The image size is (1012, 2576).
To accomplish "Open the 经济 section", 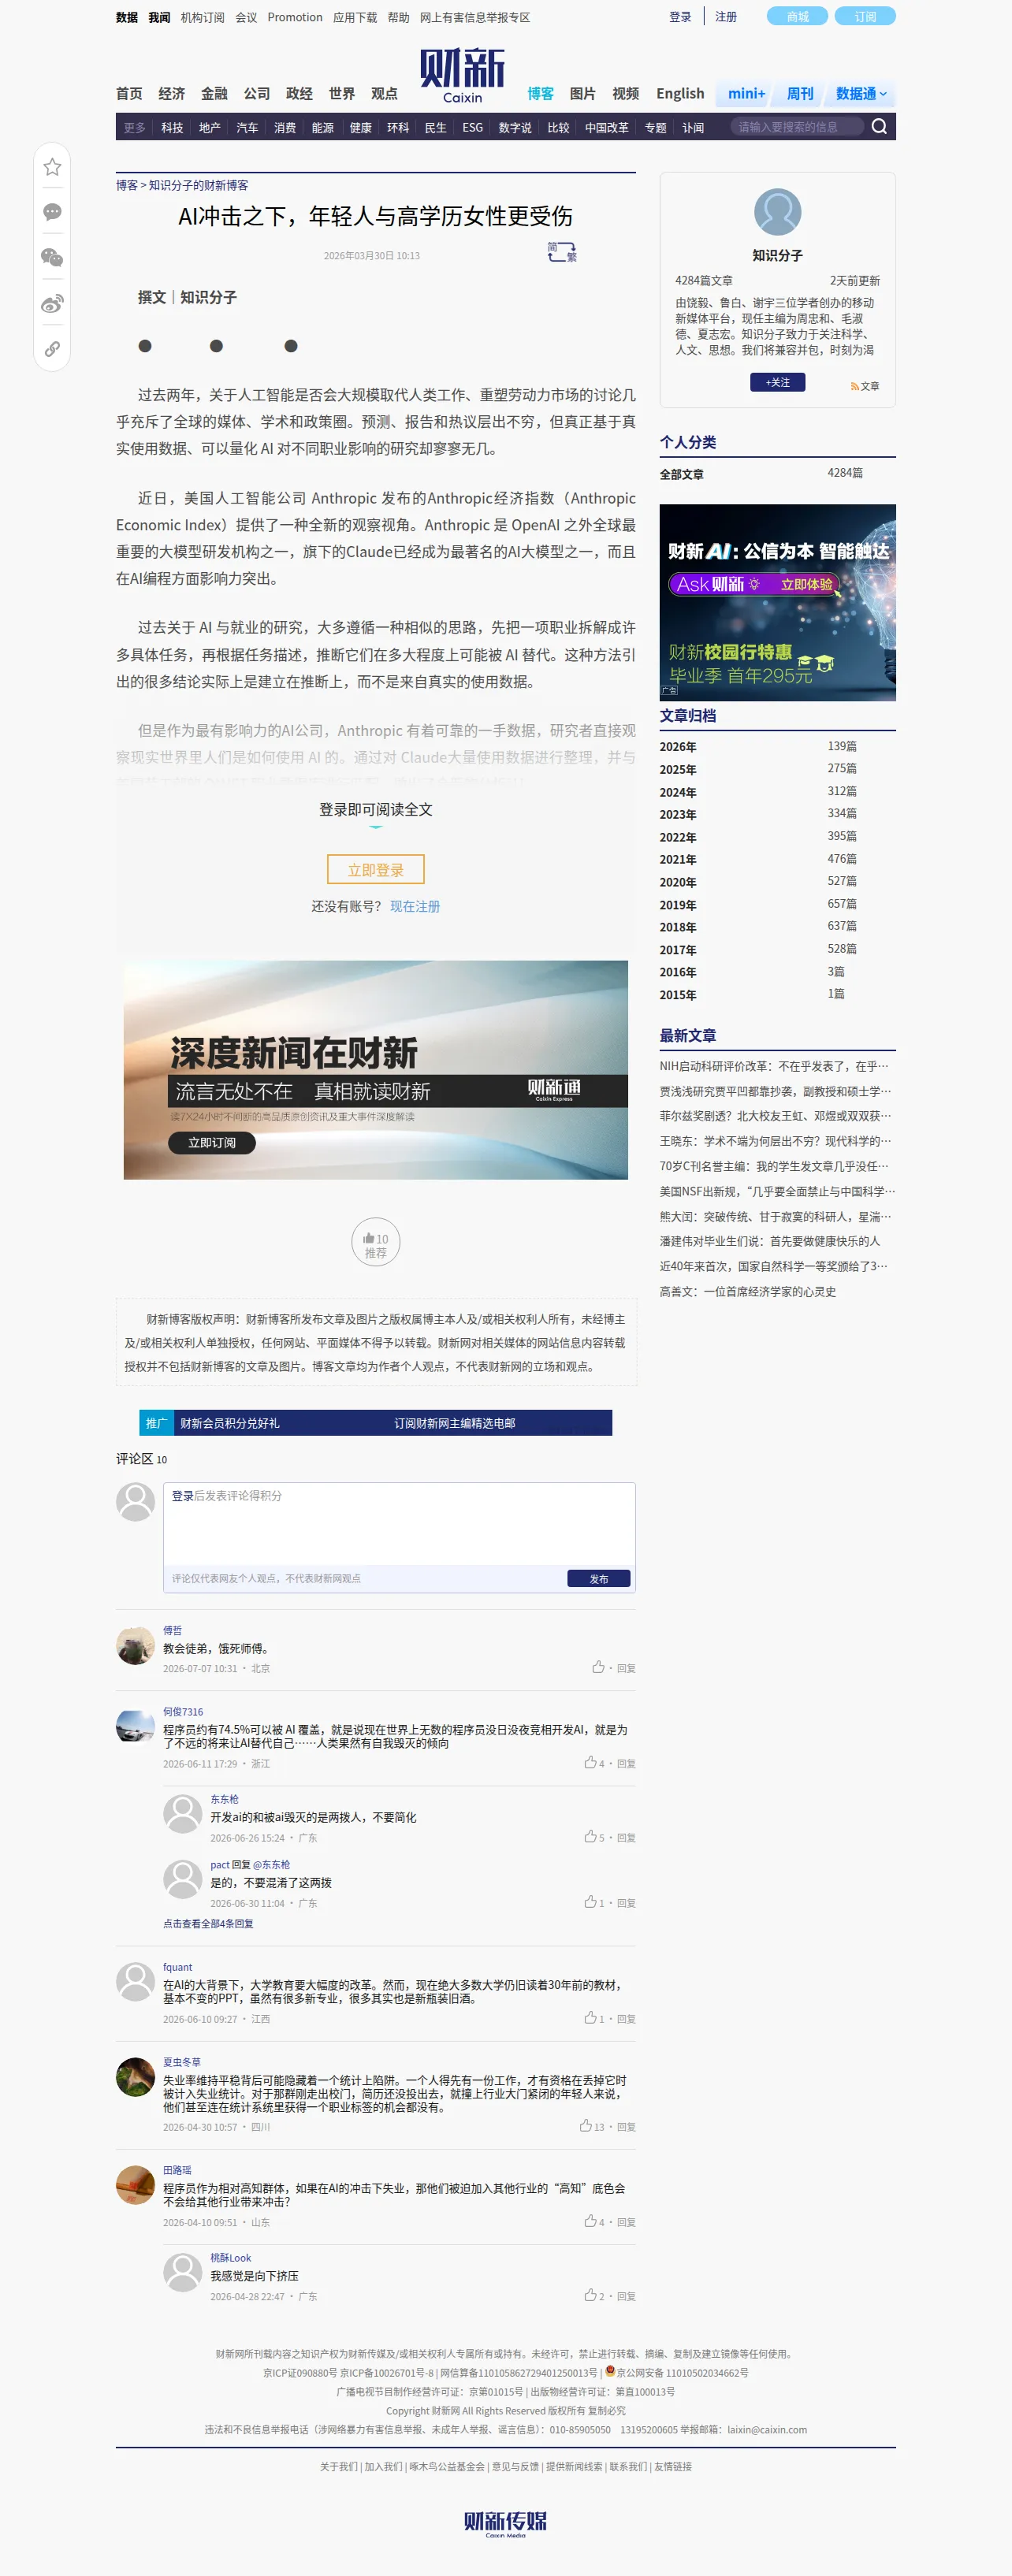I will point(171,94).
